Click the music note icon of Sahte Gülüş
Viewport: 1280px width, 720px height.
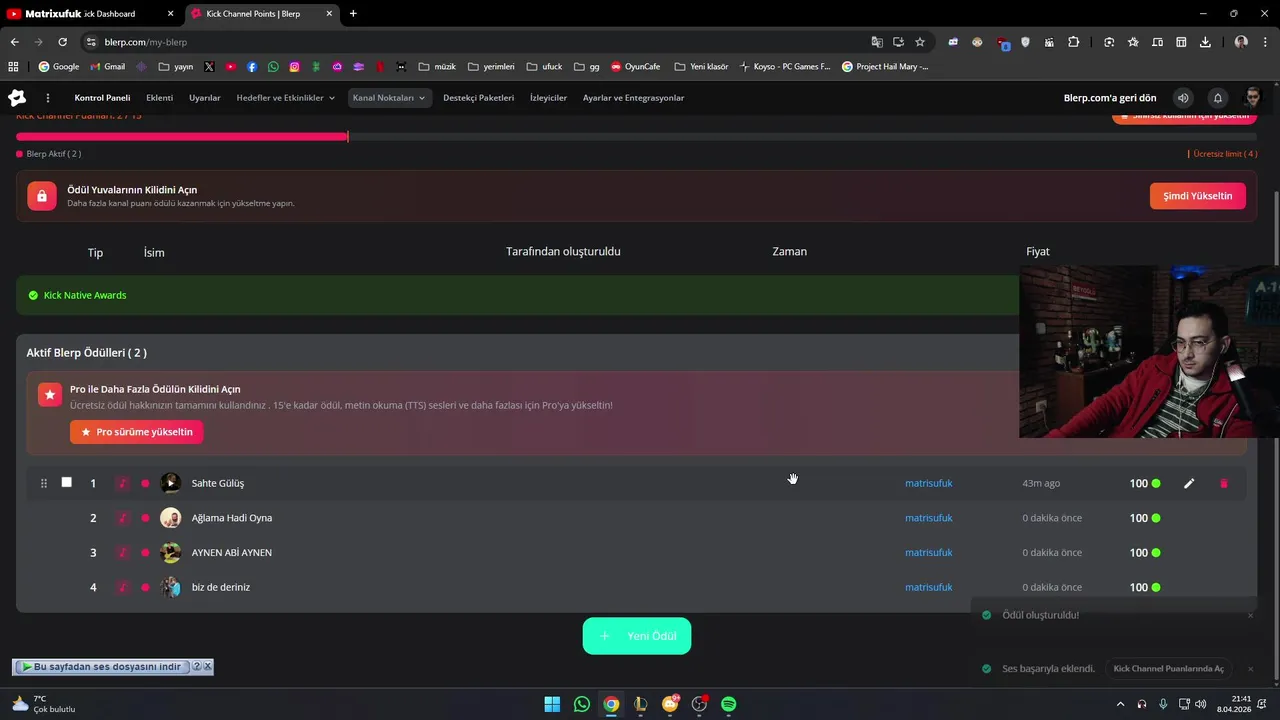coord(123,483)
